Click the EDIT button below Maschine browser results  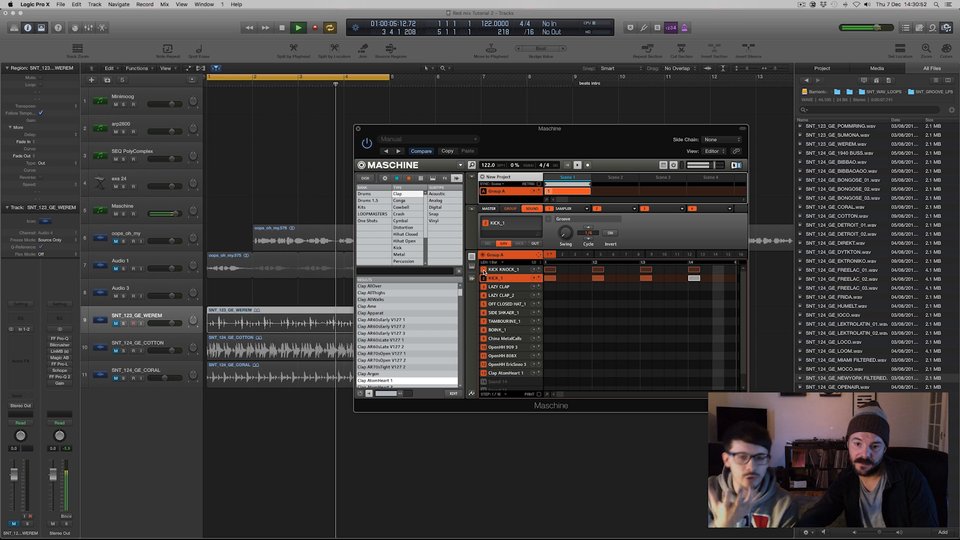[x=453, y=393]
